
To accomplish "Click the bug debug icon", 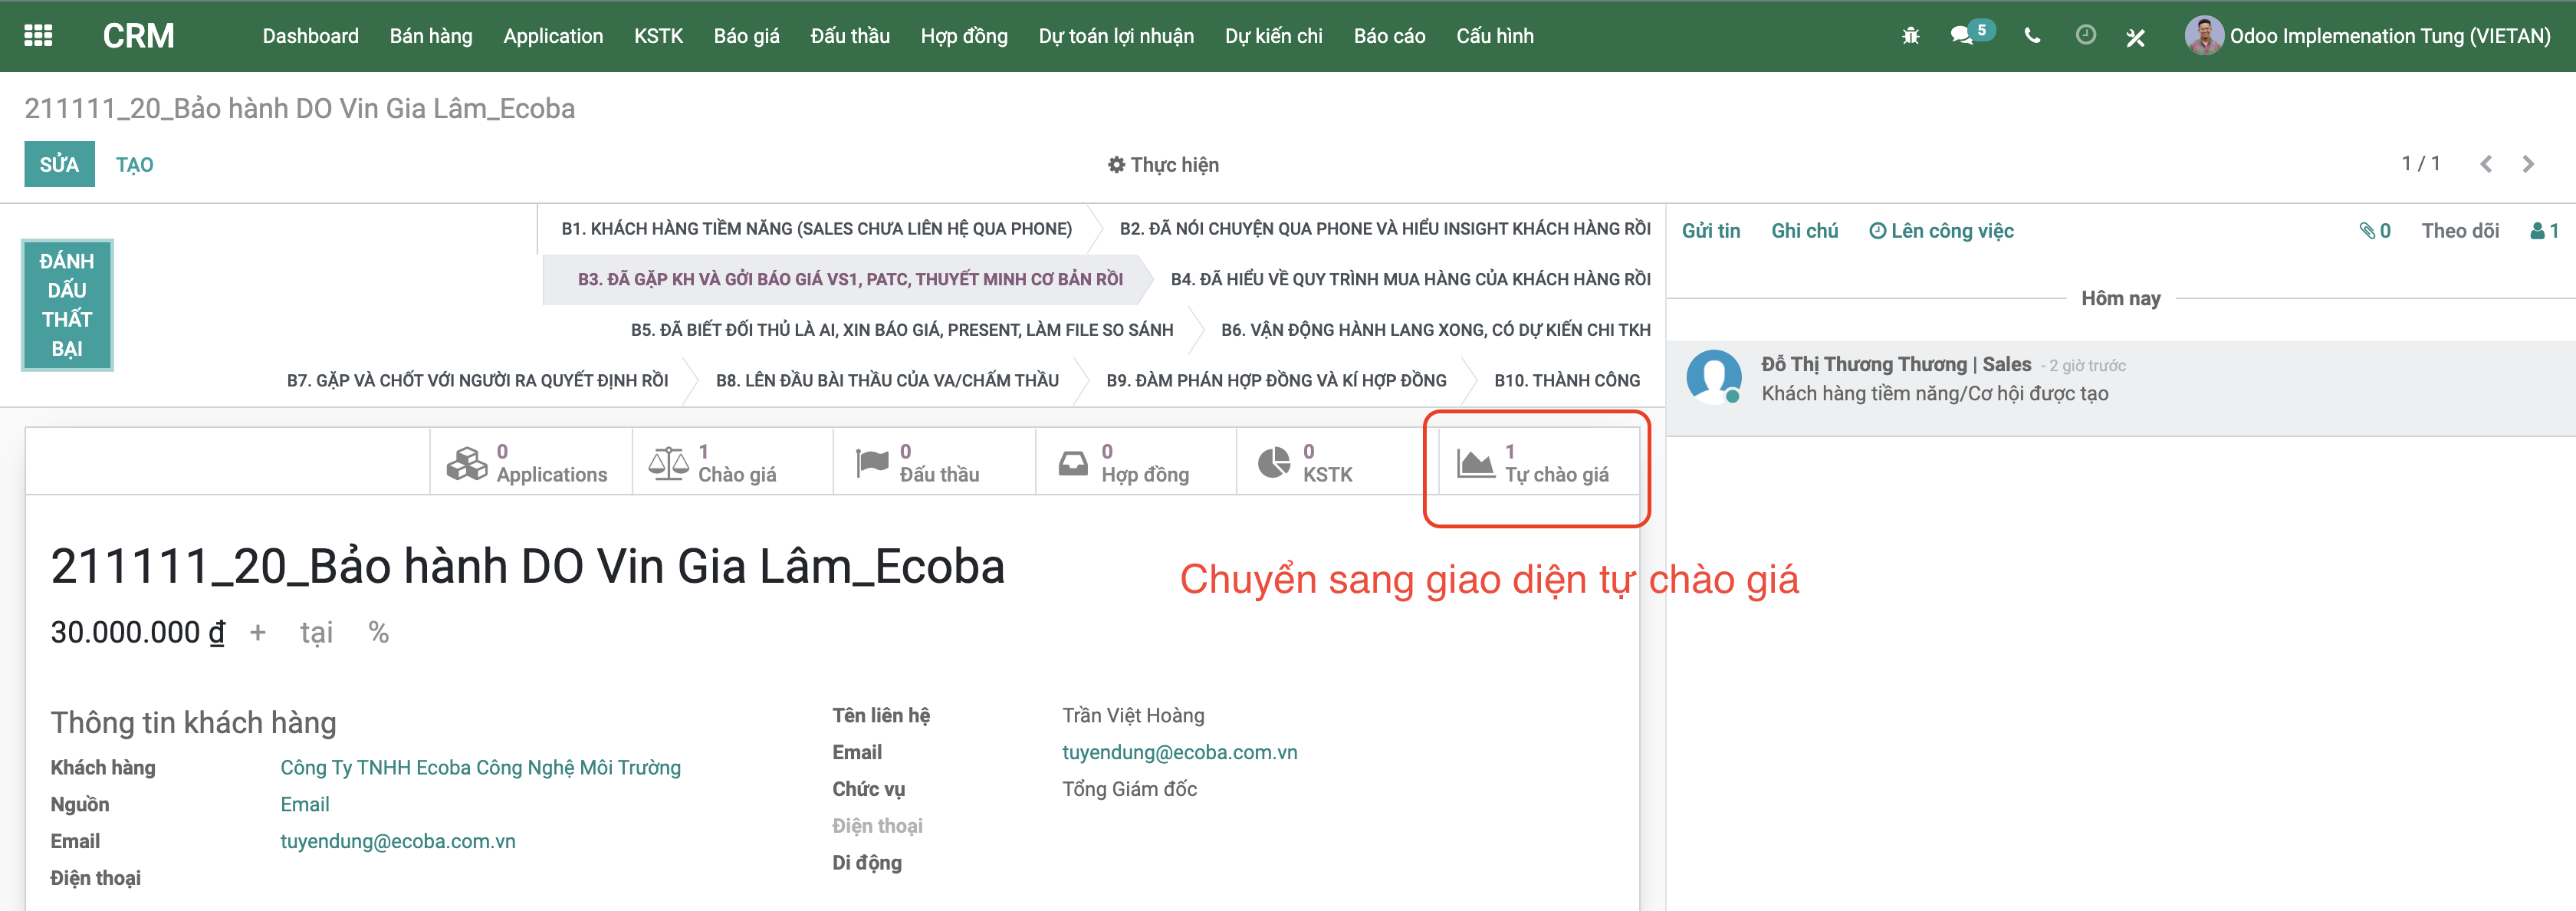I will tap(1910, 36).
